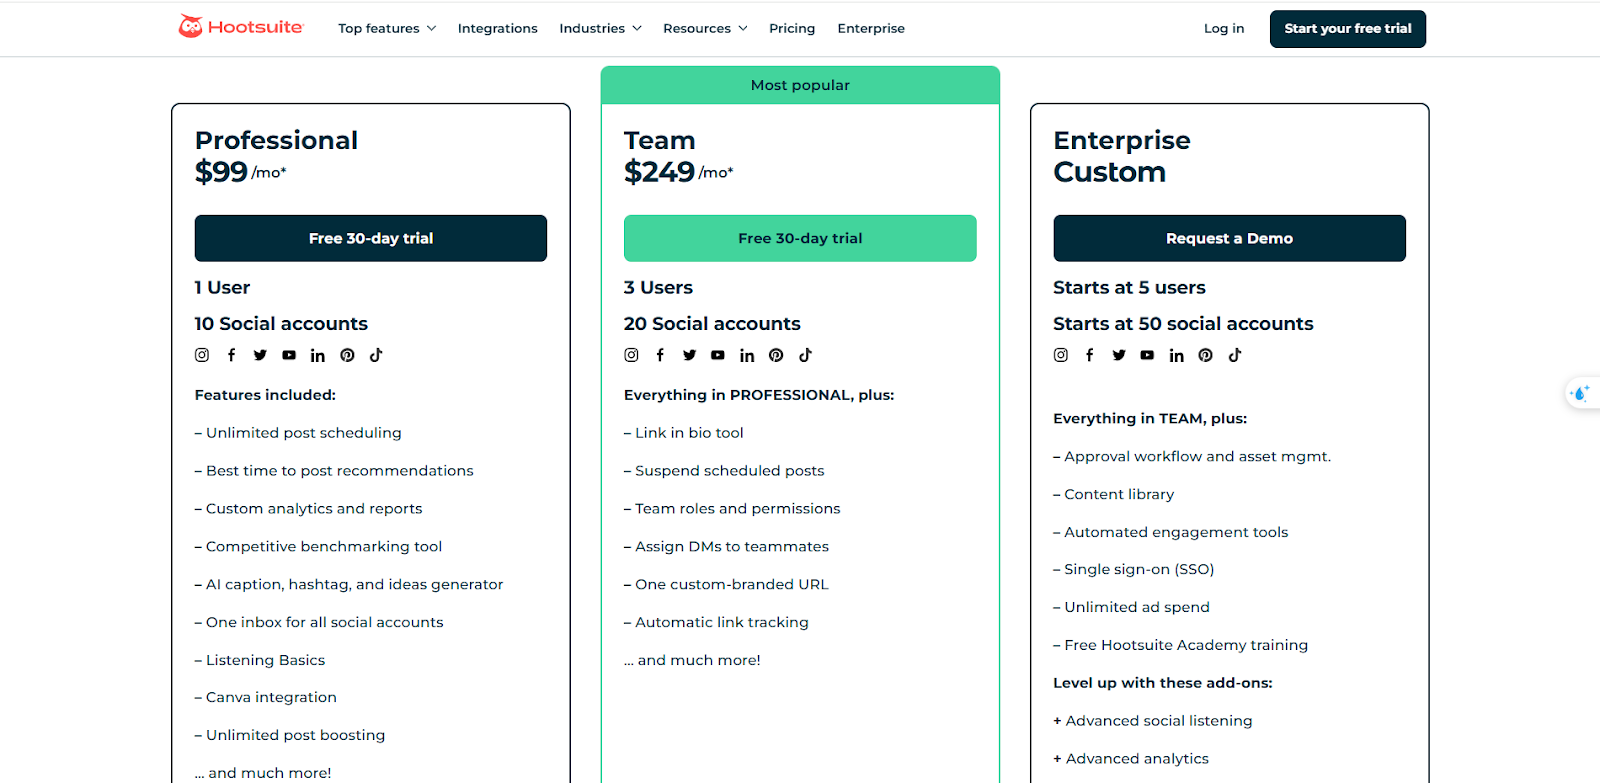Click YouTube icon in Professional plan
This screenshot has width=1600, height=783.
(x=289, y=355)
